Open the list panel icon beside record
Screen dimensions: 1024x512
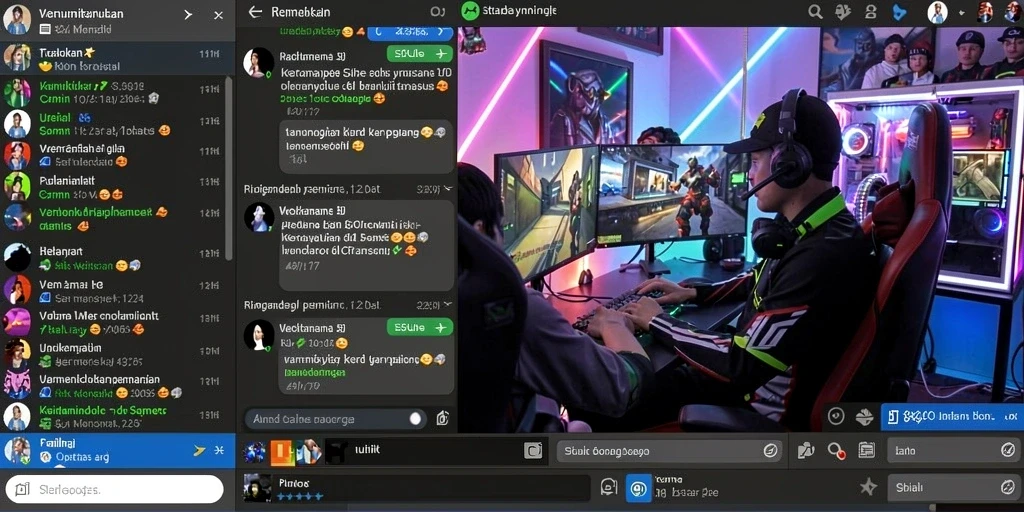[867, 450]
